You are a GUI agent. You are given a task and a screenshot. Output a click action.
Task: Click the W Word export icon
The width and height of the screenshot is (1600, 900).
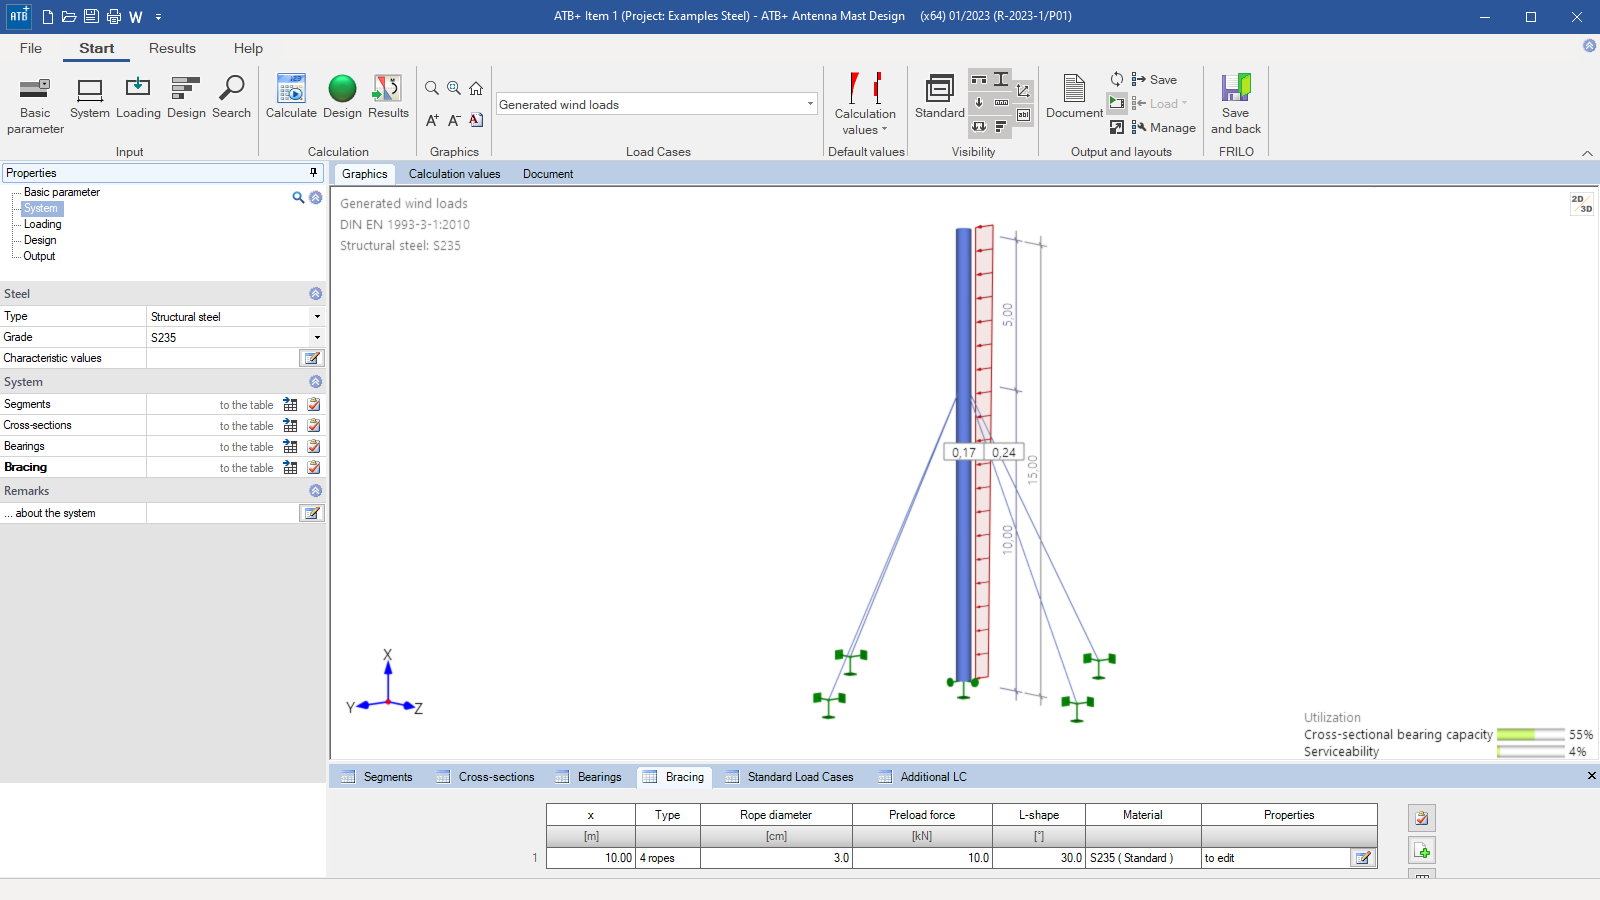point(136,17)
